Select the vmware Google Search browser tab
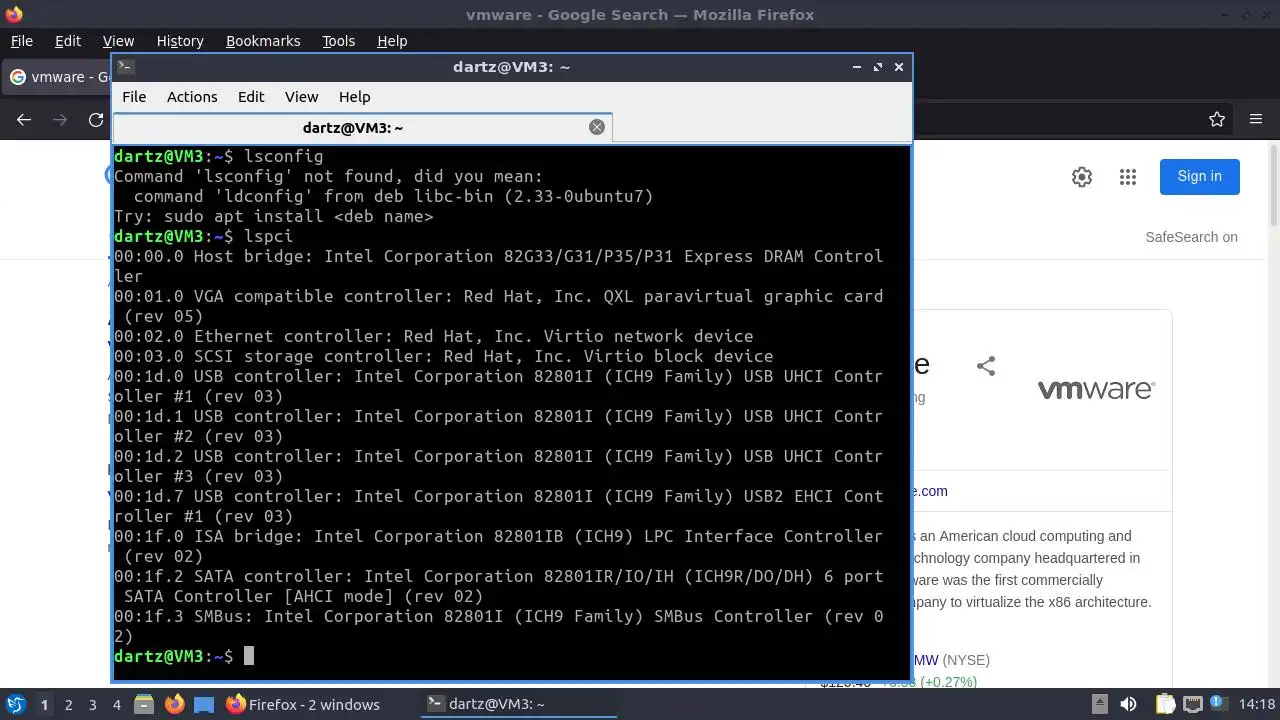This screenshot has width=1280, height=720. pos(58,77)
